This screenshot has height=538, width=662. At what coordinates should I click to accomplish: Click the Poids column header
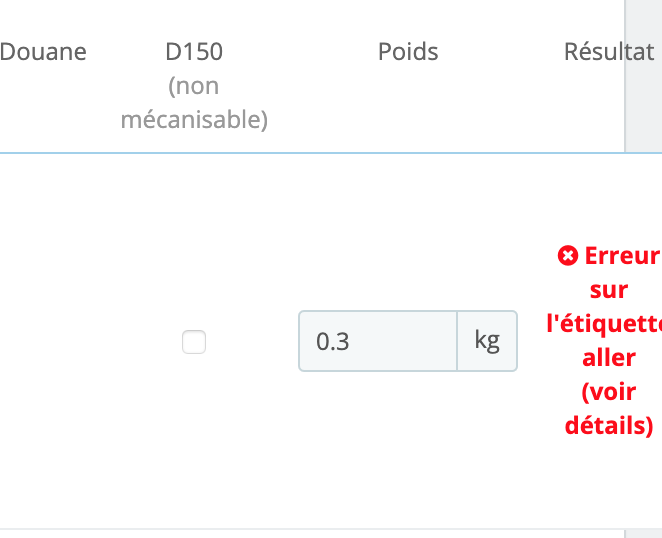tap(408, 52)
